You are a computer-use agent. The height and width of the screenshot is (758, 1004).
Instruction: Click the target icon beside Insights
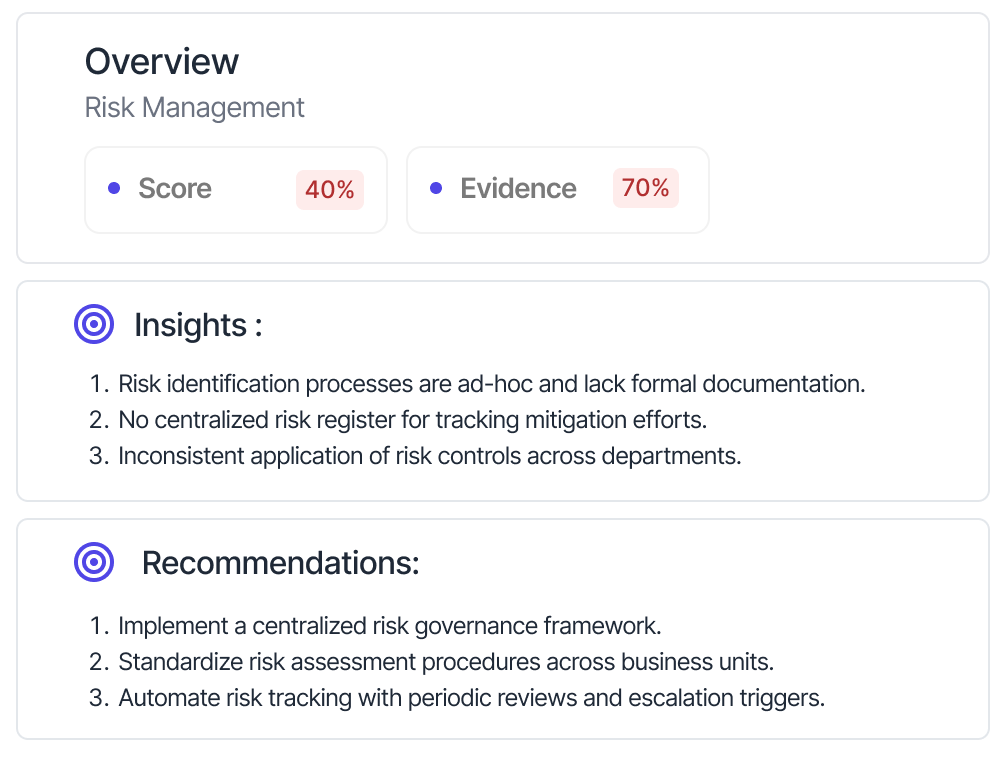tap(93, 324)
